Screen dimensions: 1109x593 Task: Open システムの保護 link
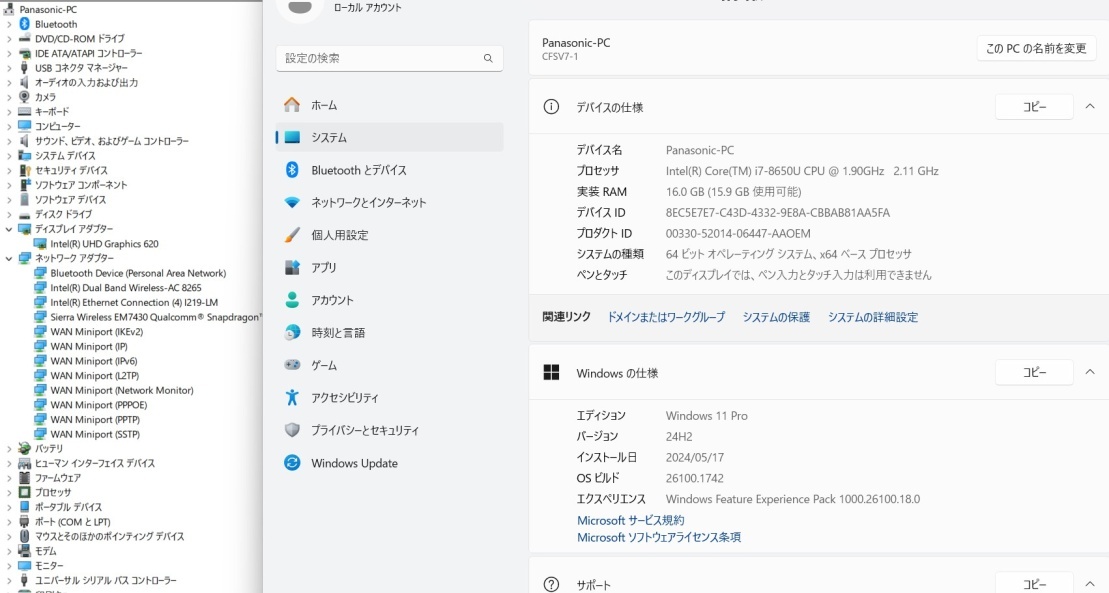pos(776,317)
